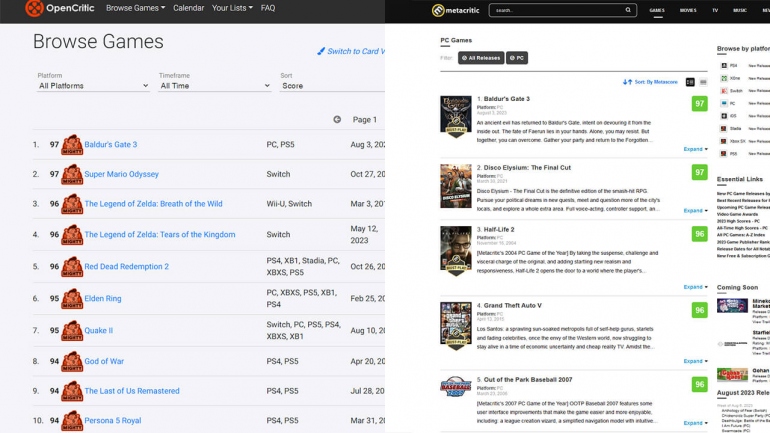Click the Mighty badge icon for Red Dead Redemption 2

pos(72,267)
